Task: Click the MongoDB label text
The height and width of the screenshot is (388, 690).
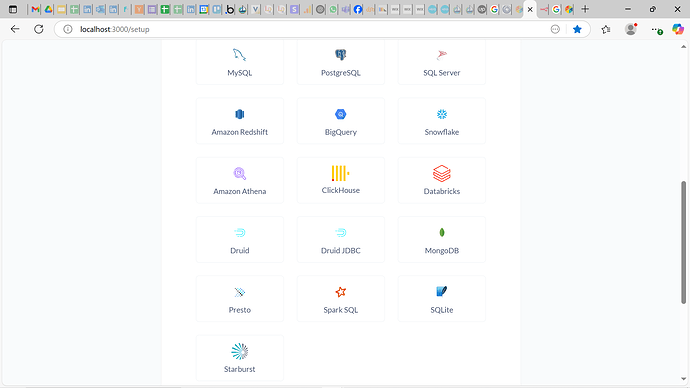Action: point(442,251)
